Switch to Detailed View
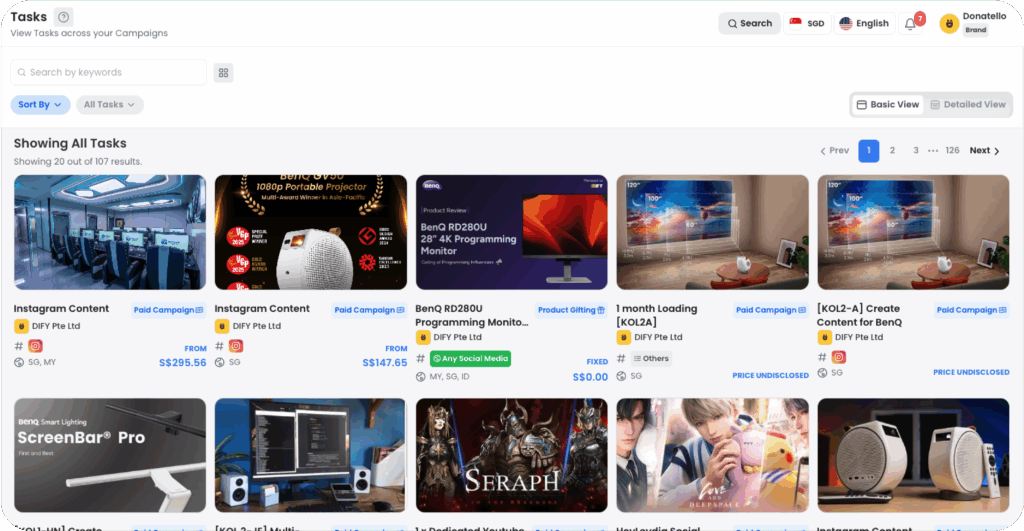This screenshot has height=531, width=1024. coord(968,105)
